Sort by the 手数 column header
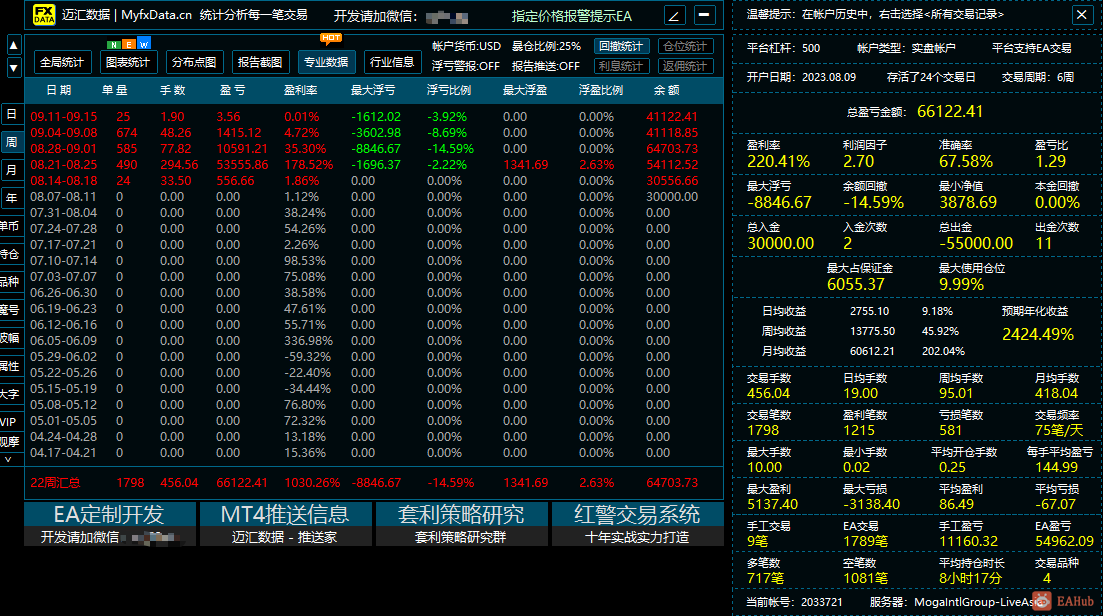Viewport: 1103px width, 616px height. click(172, 90)
